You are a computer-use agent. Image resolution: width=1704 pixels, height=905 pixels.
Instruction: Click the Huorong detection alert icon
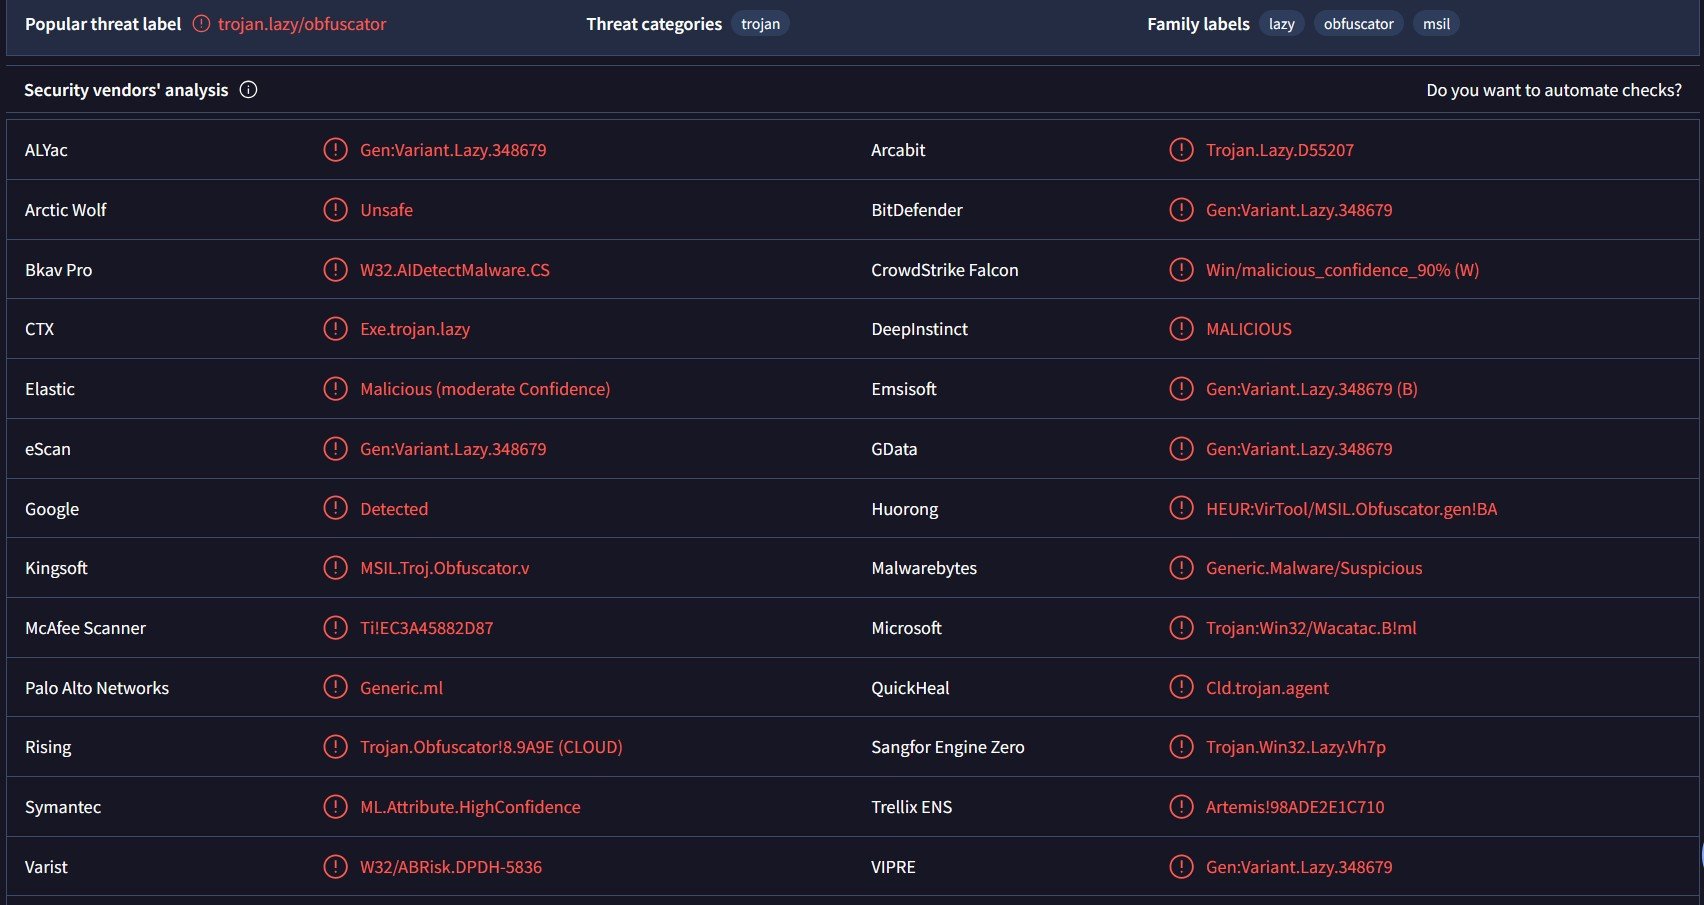1181,509
